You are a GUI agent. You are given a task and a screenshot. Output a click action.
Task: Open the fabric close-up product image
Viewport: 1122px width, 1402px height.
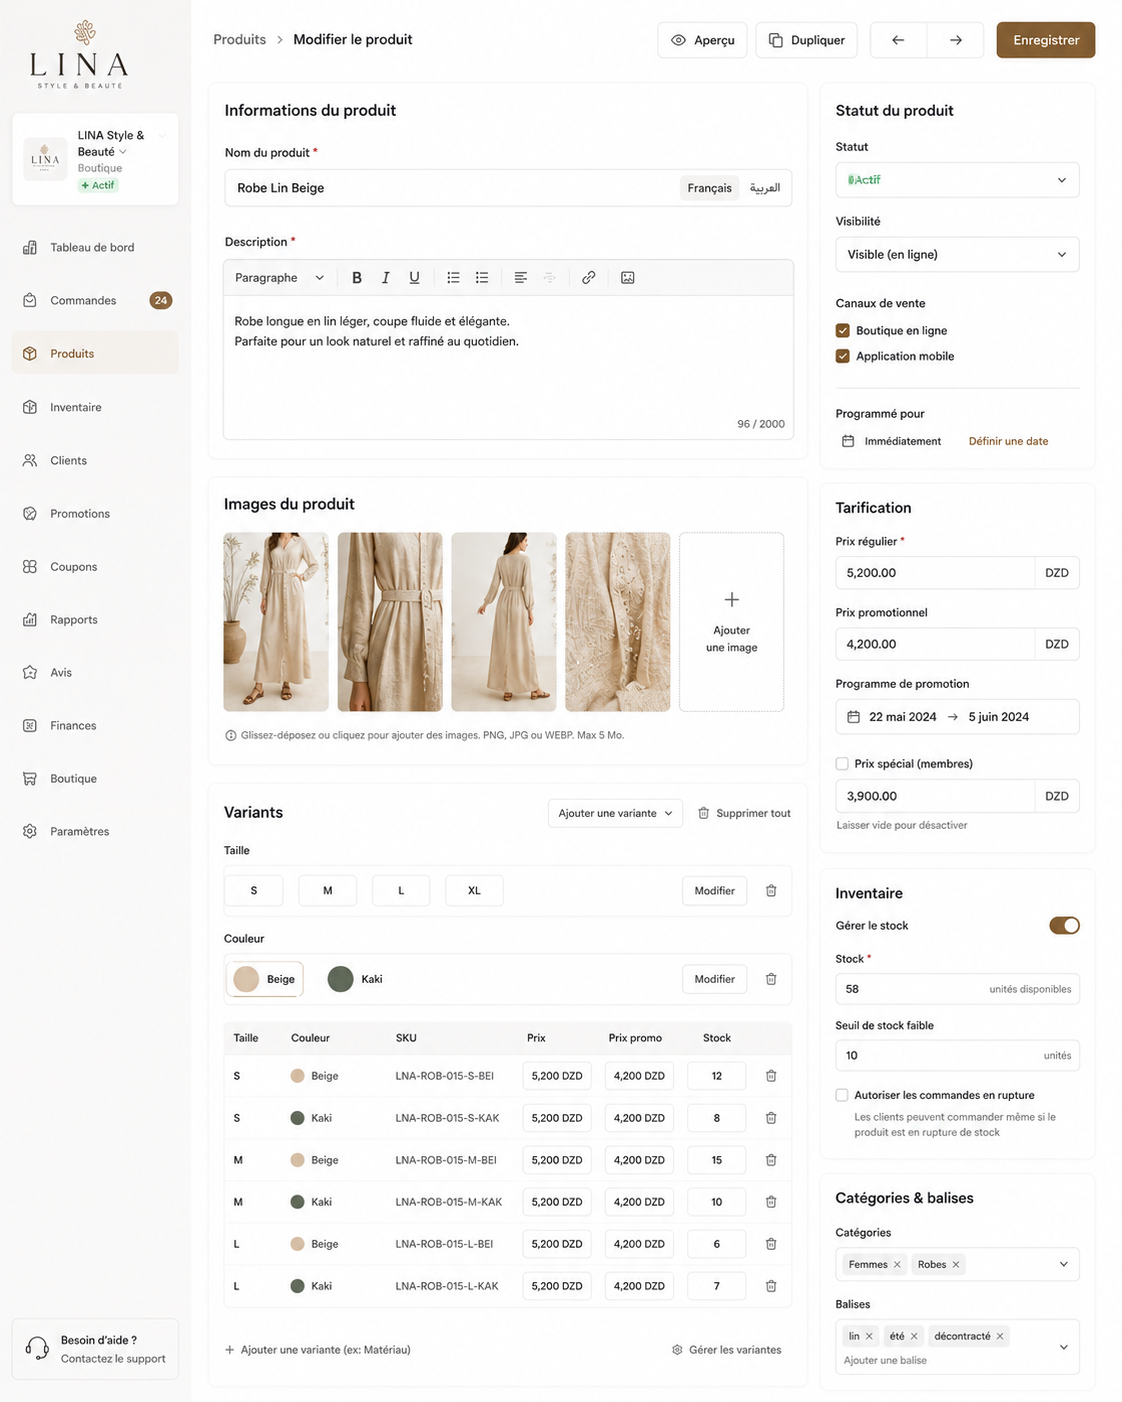[618, 622]
